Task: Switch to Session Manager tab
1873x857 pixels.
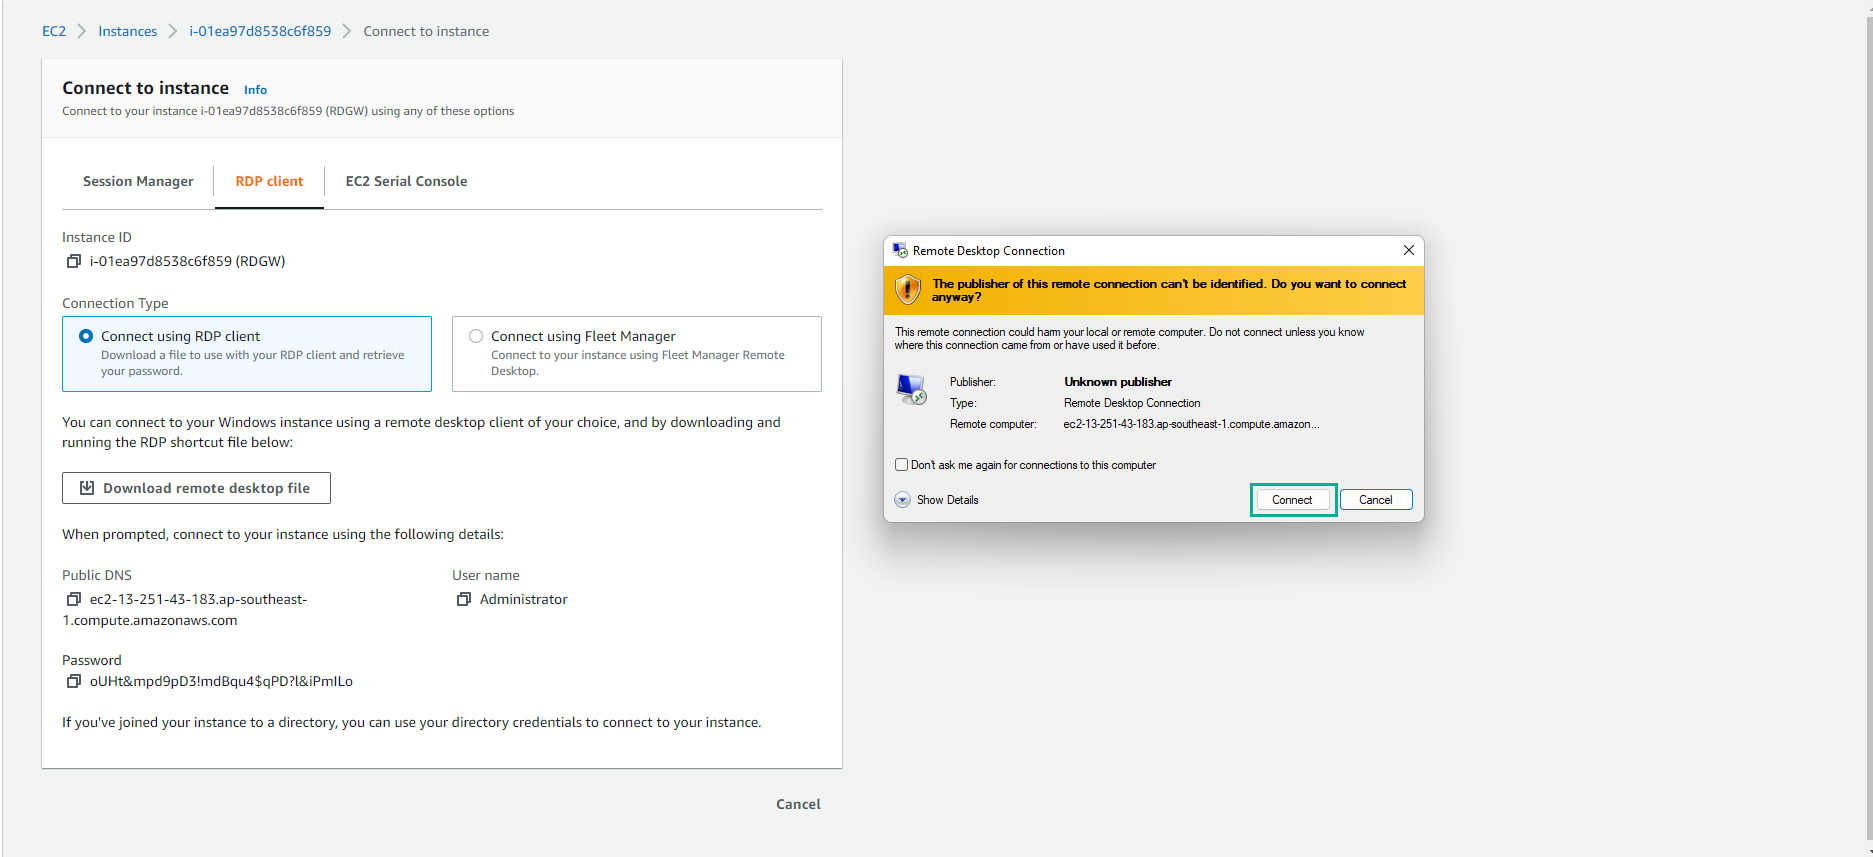Action: 138,181
